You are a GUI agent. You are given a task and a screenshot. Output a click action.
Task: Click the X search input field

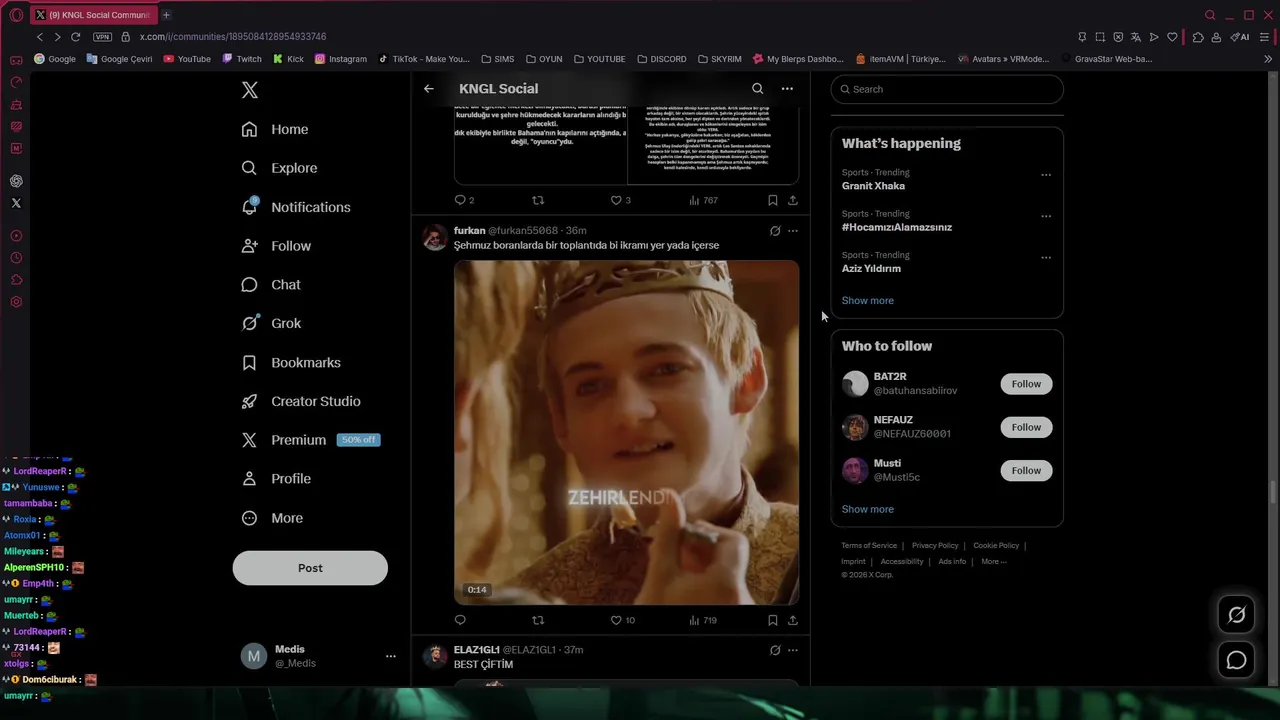click(947, 89)
